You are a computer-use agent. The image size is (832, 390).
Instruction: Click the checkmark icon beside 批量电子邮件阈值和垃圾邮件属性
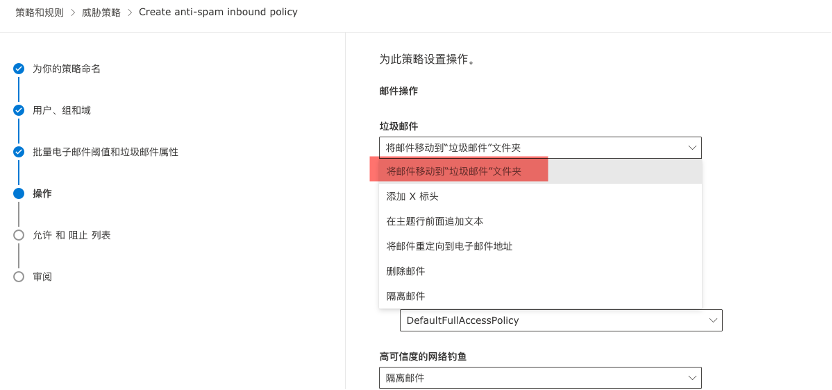tap(19, 152)
